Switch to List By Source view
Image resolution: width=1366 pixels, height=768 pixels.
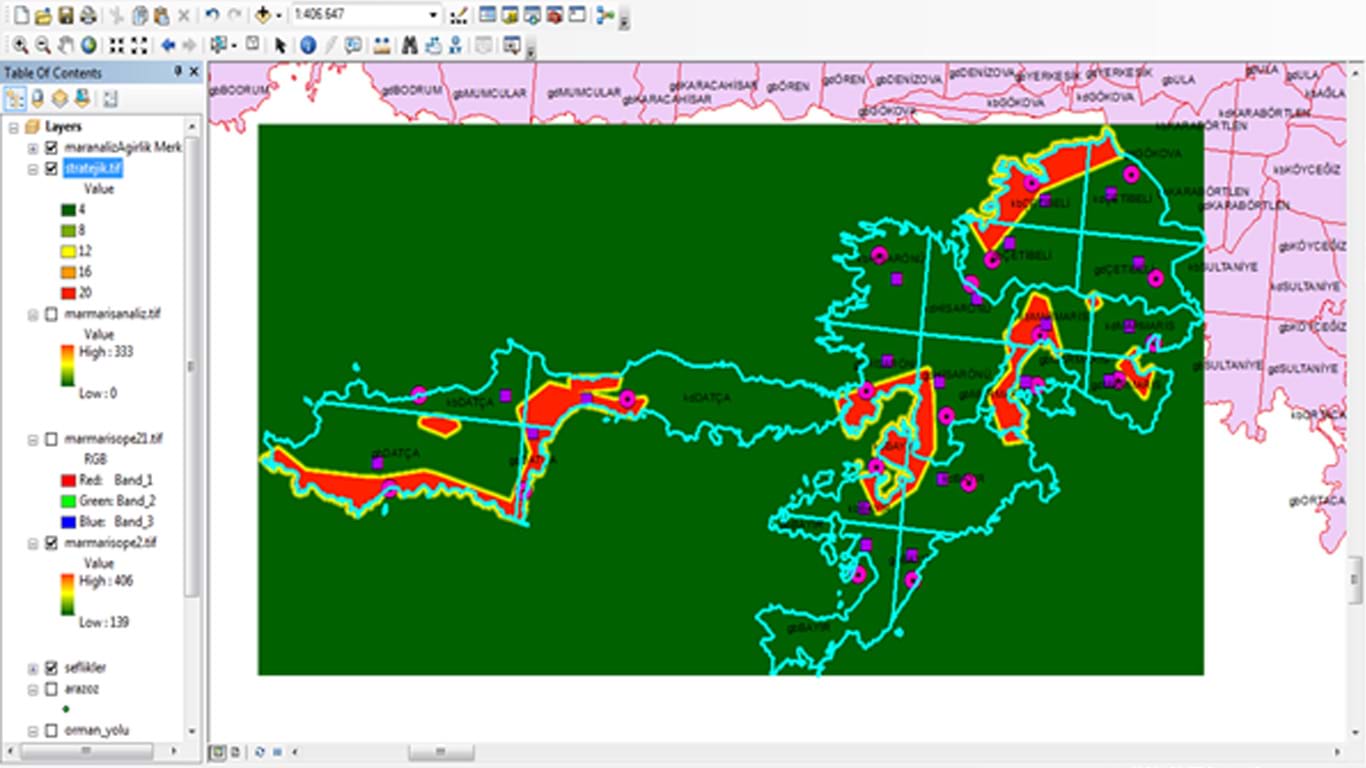(38, 98)
